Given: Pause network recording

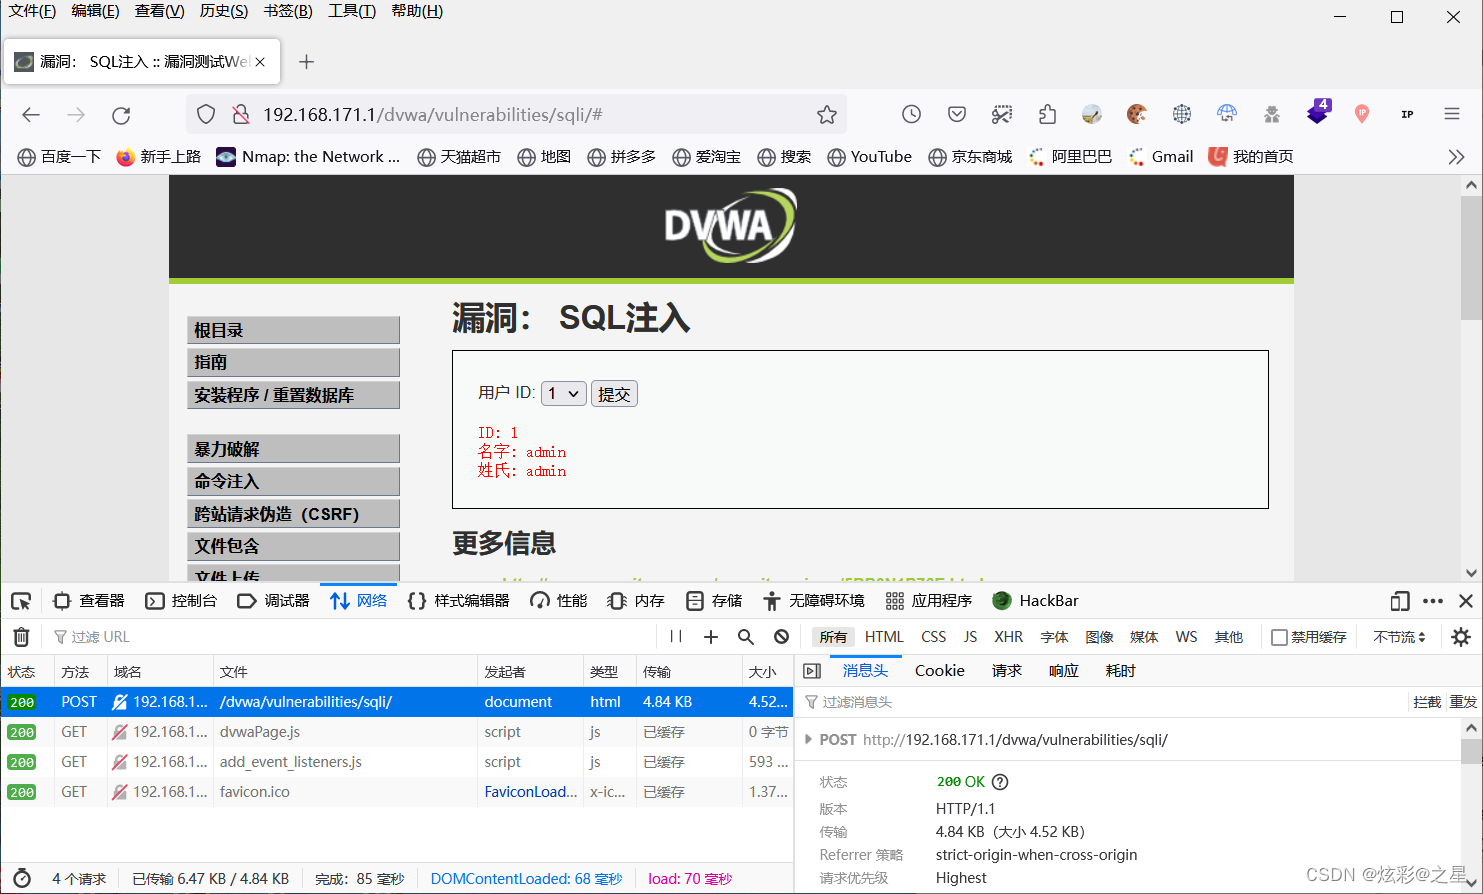Looking at the screenshot, I should (x=676, y=637).
